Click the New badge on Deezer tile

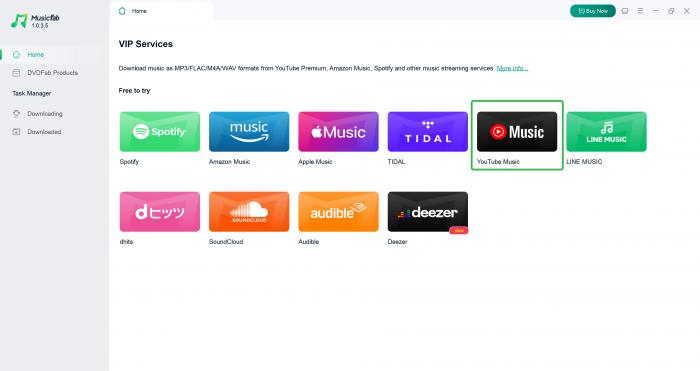[x=459, y=230]
